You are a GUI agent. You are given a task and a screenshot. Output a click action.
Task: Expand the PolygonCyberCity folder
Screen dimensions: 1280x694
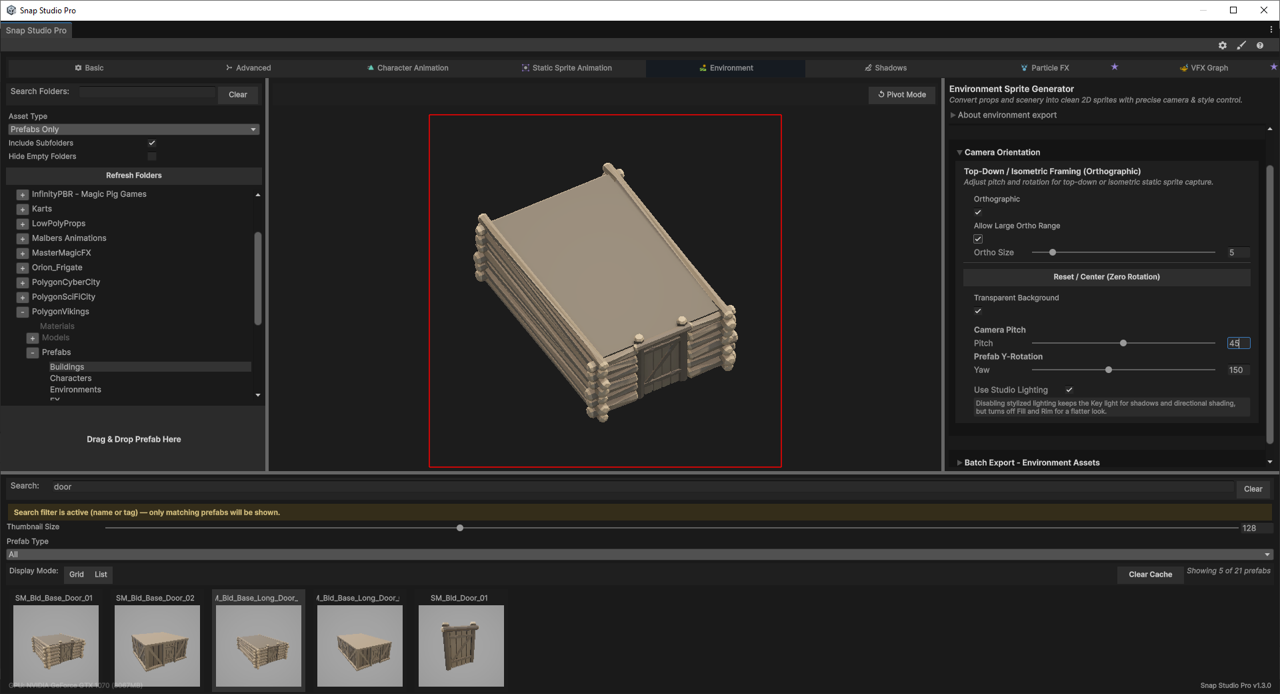click(x=22, y=282)
